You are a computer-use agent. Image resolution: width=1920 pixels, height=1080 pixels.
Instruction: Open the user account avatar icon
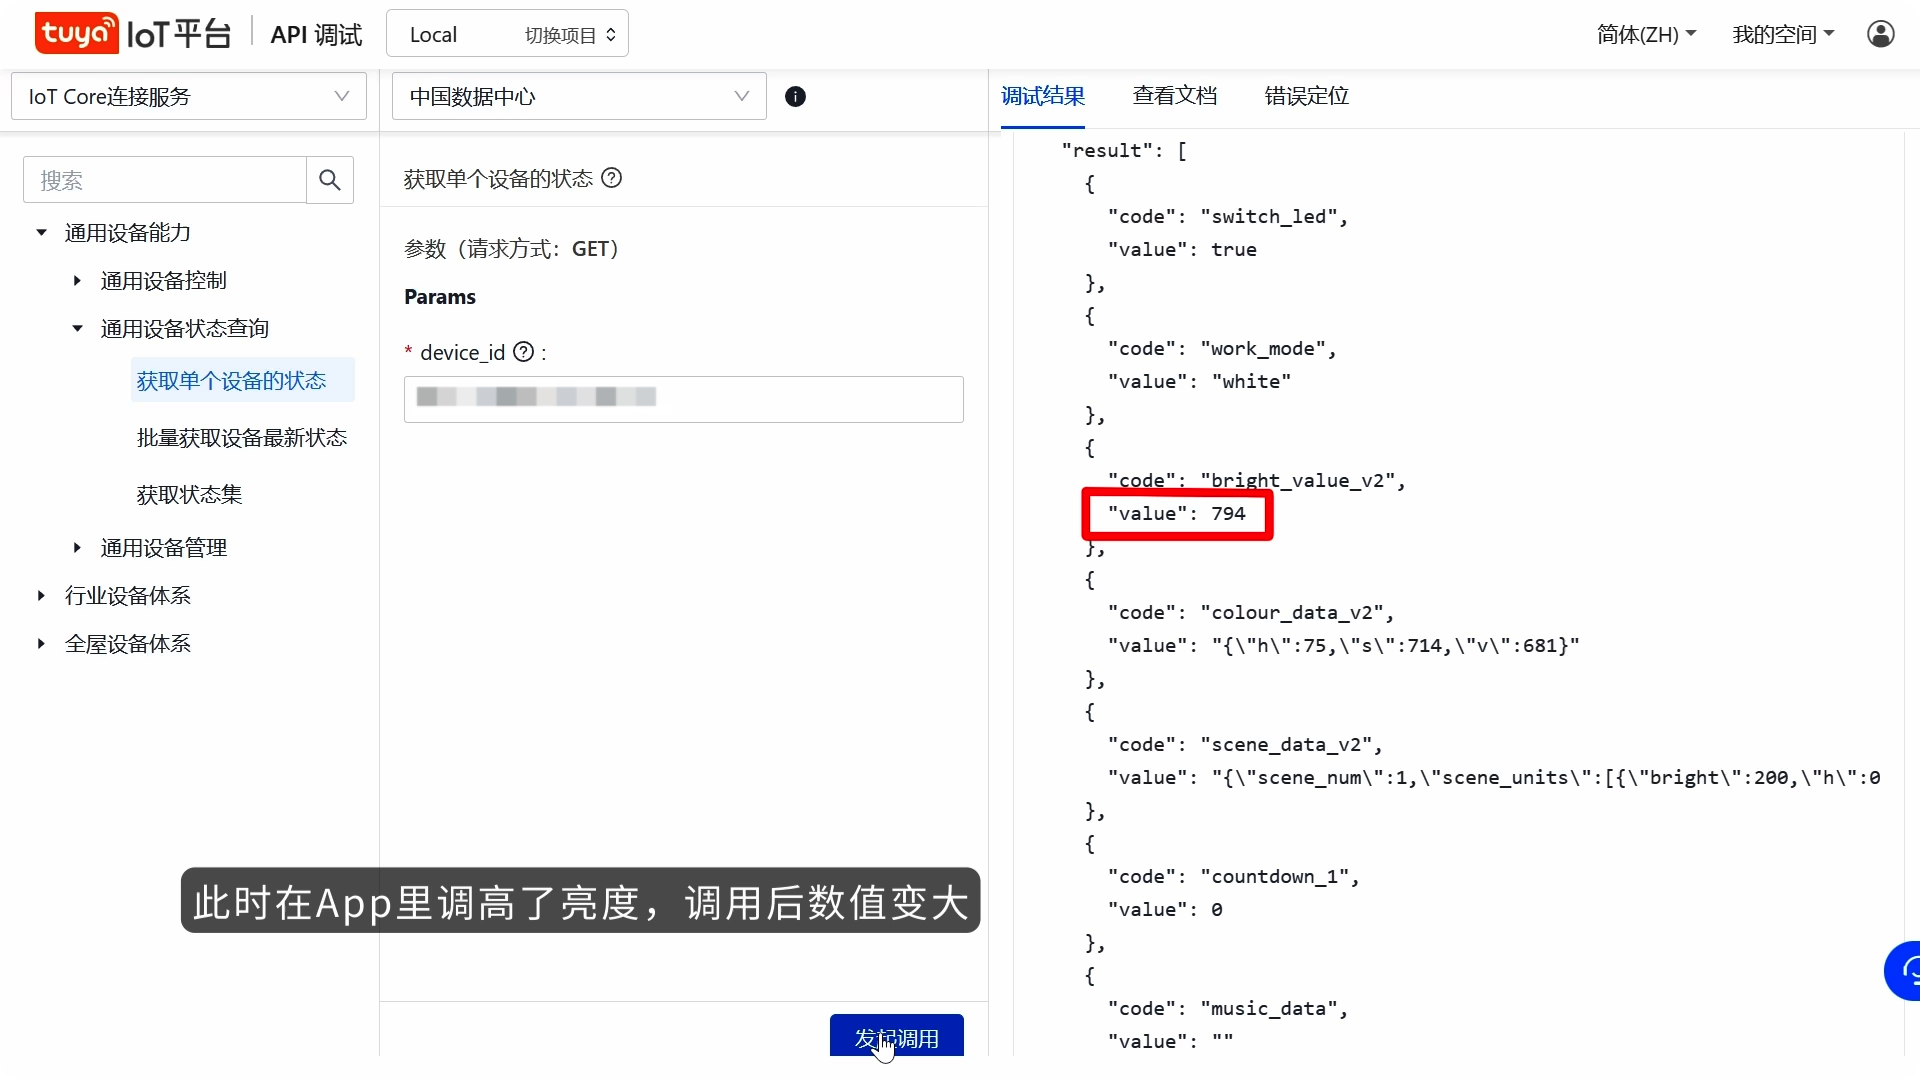(1880, 34)
